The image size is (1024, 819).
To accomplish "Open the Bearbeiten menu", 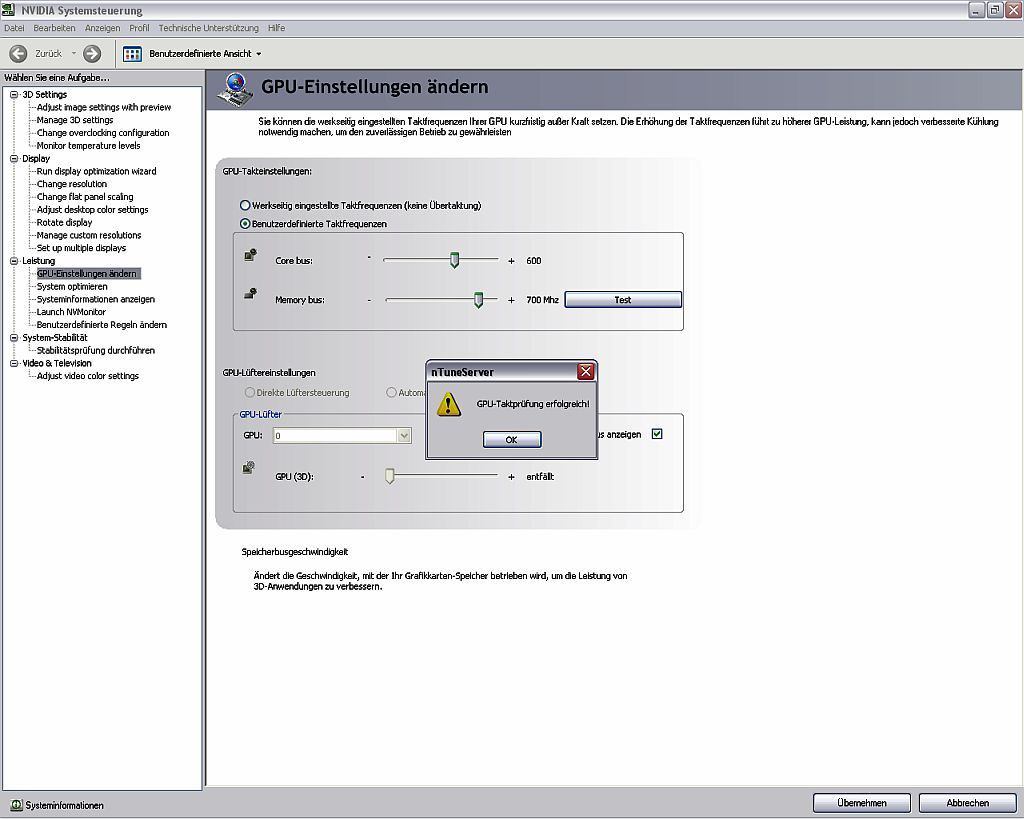I will coord(54,28).
